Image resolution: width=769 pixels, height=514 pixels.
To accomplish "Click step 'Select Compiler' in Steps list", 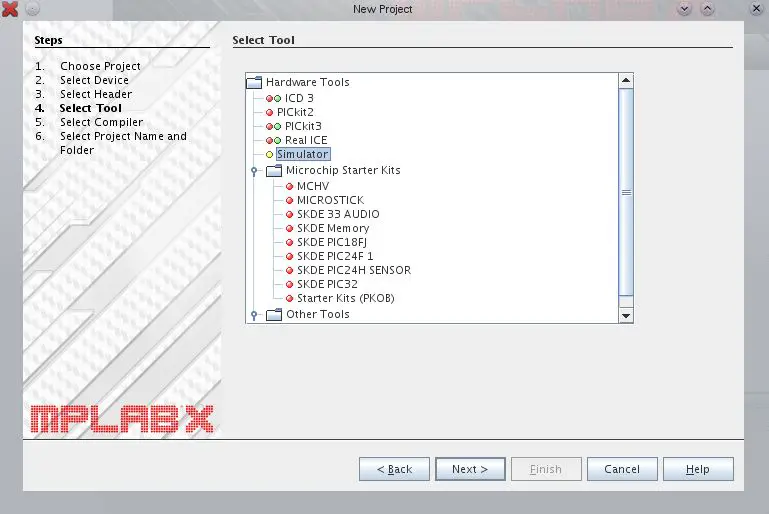I will [102, 122].
